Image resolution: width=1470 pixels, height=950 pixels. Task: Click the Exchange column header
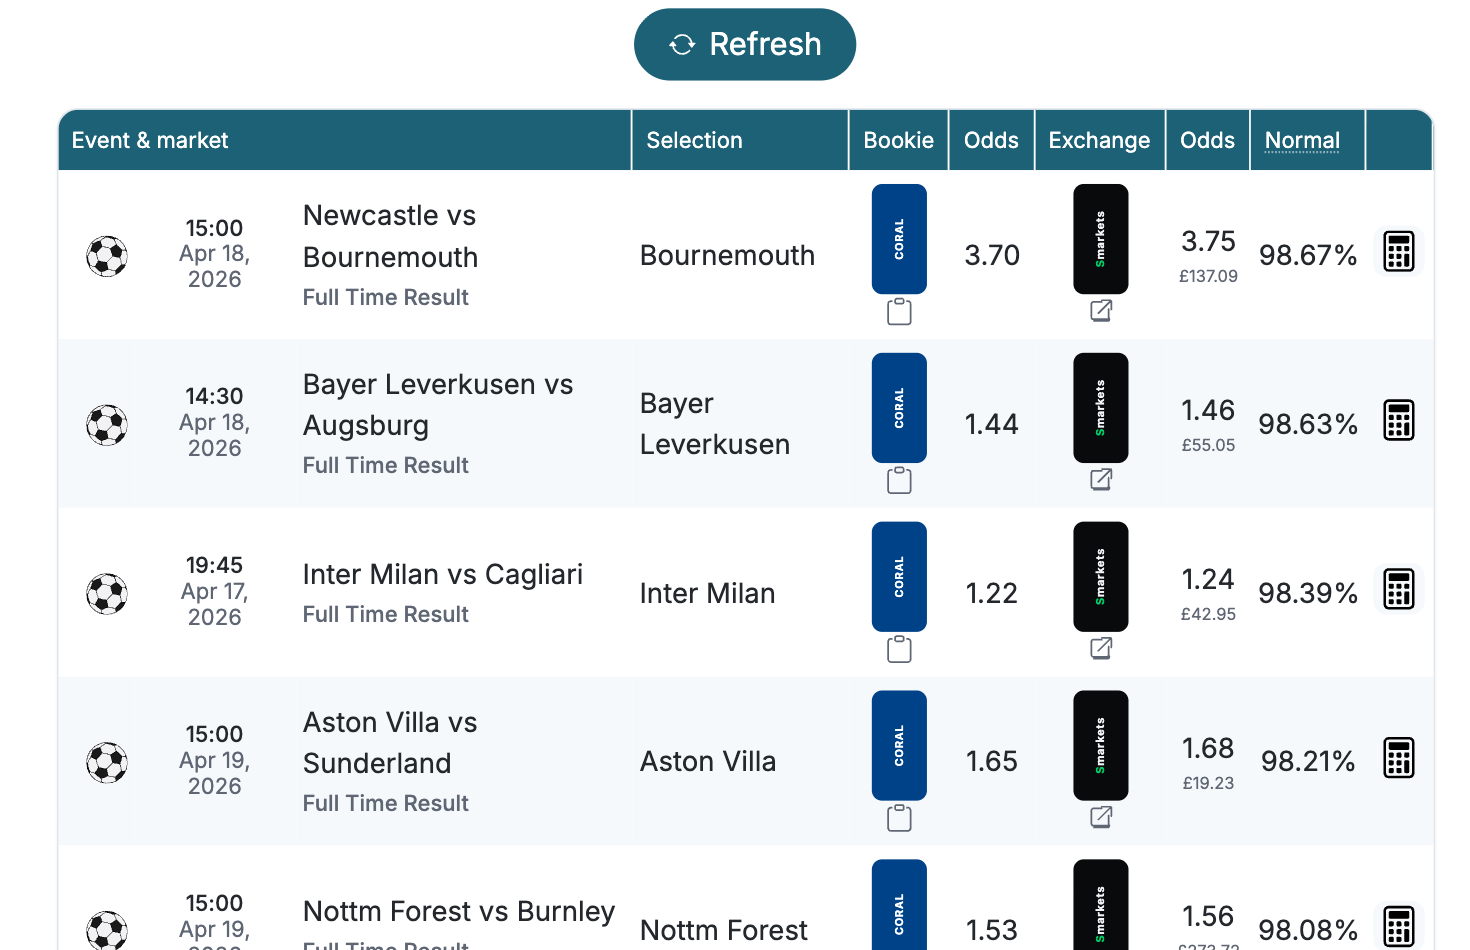(1099, 140)
